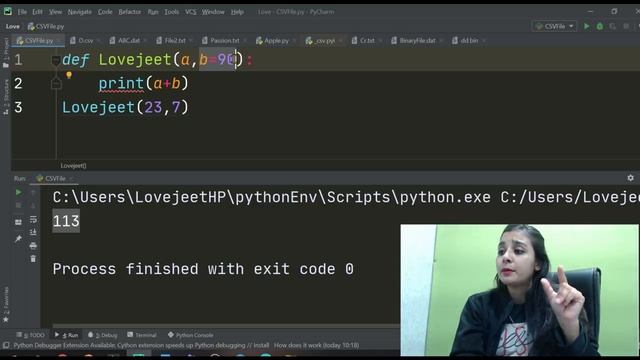The height and width of the screenshot is (360, 640).
Task: Click the Up the stack trace arrow
Action: [x=33, y=192]
